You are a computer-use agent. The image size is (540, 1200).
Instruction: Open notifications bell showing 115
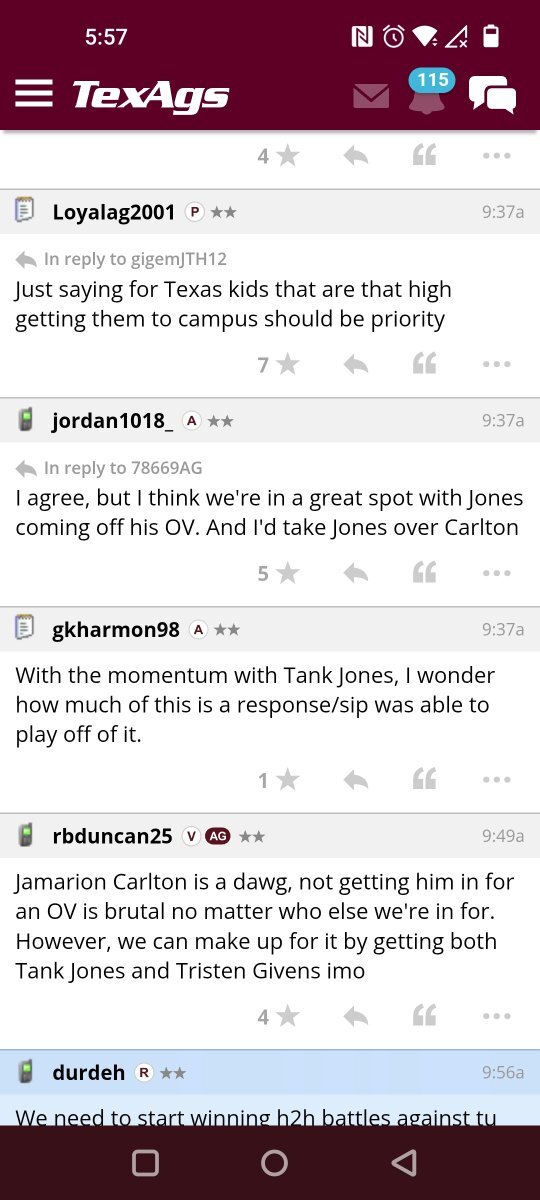pos(428,92)
